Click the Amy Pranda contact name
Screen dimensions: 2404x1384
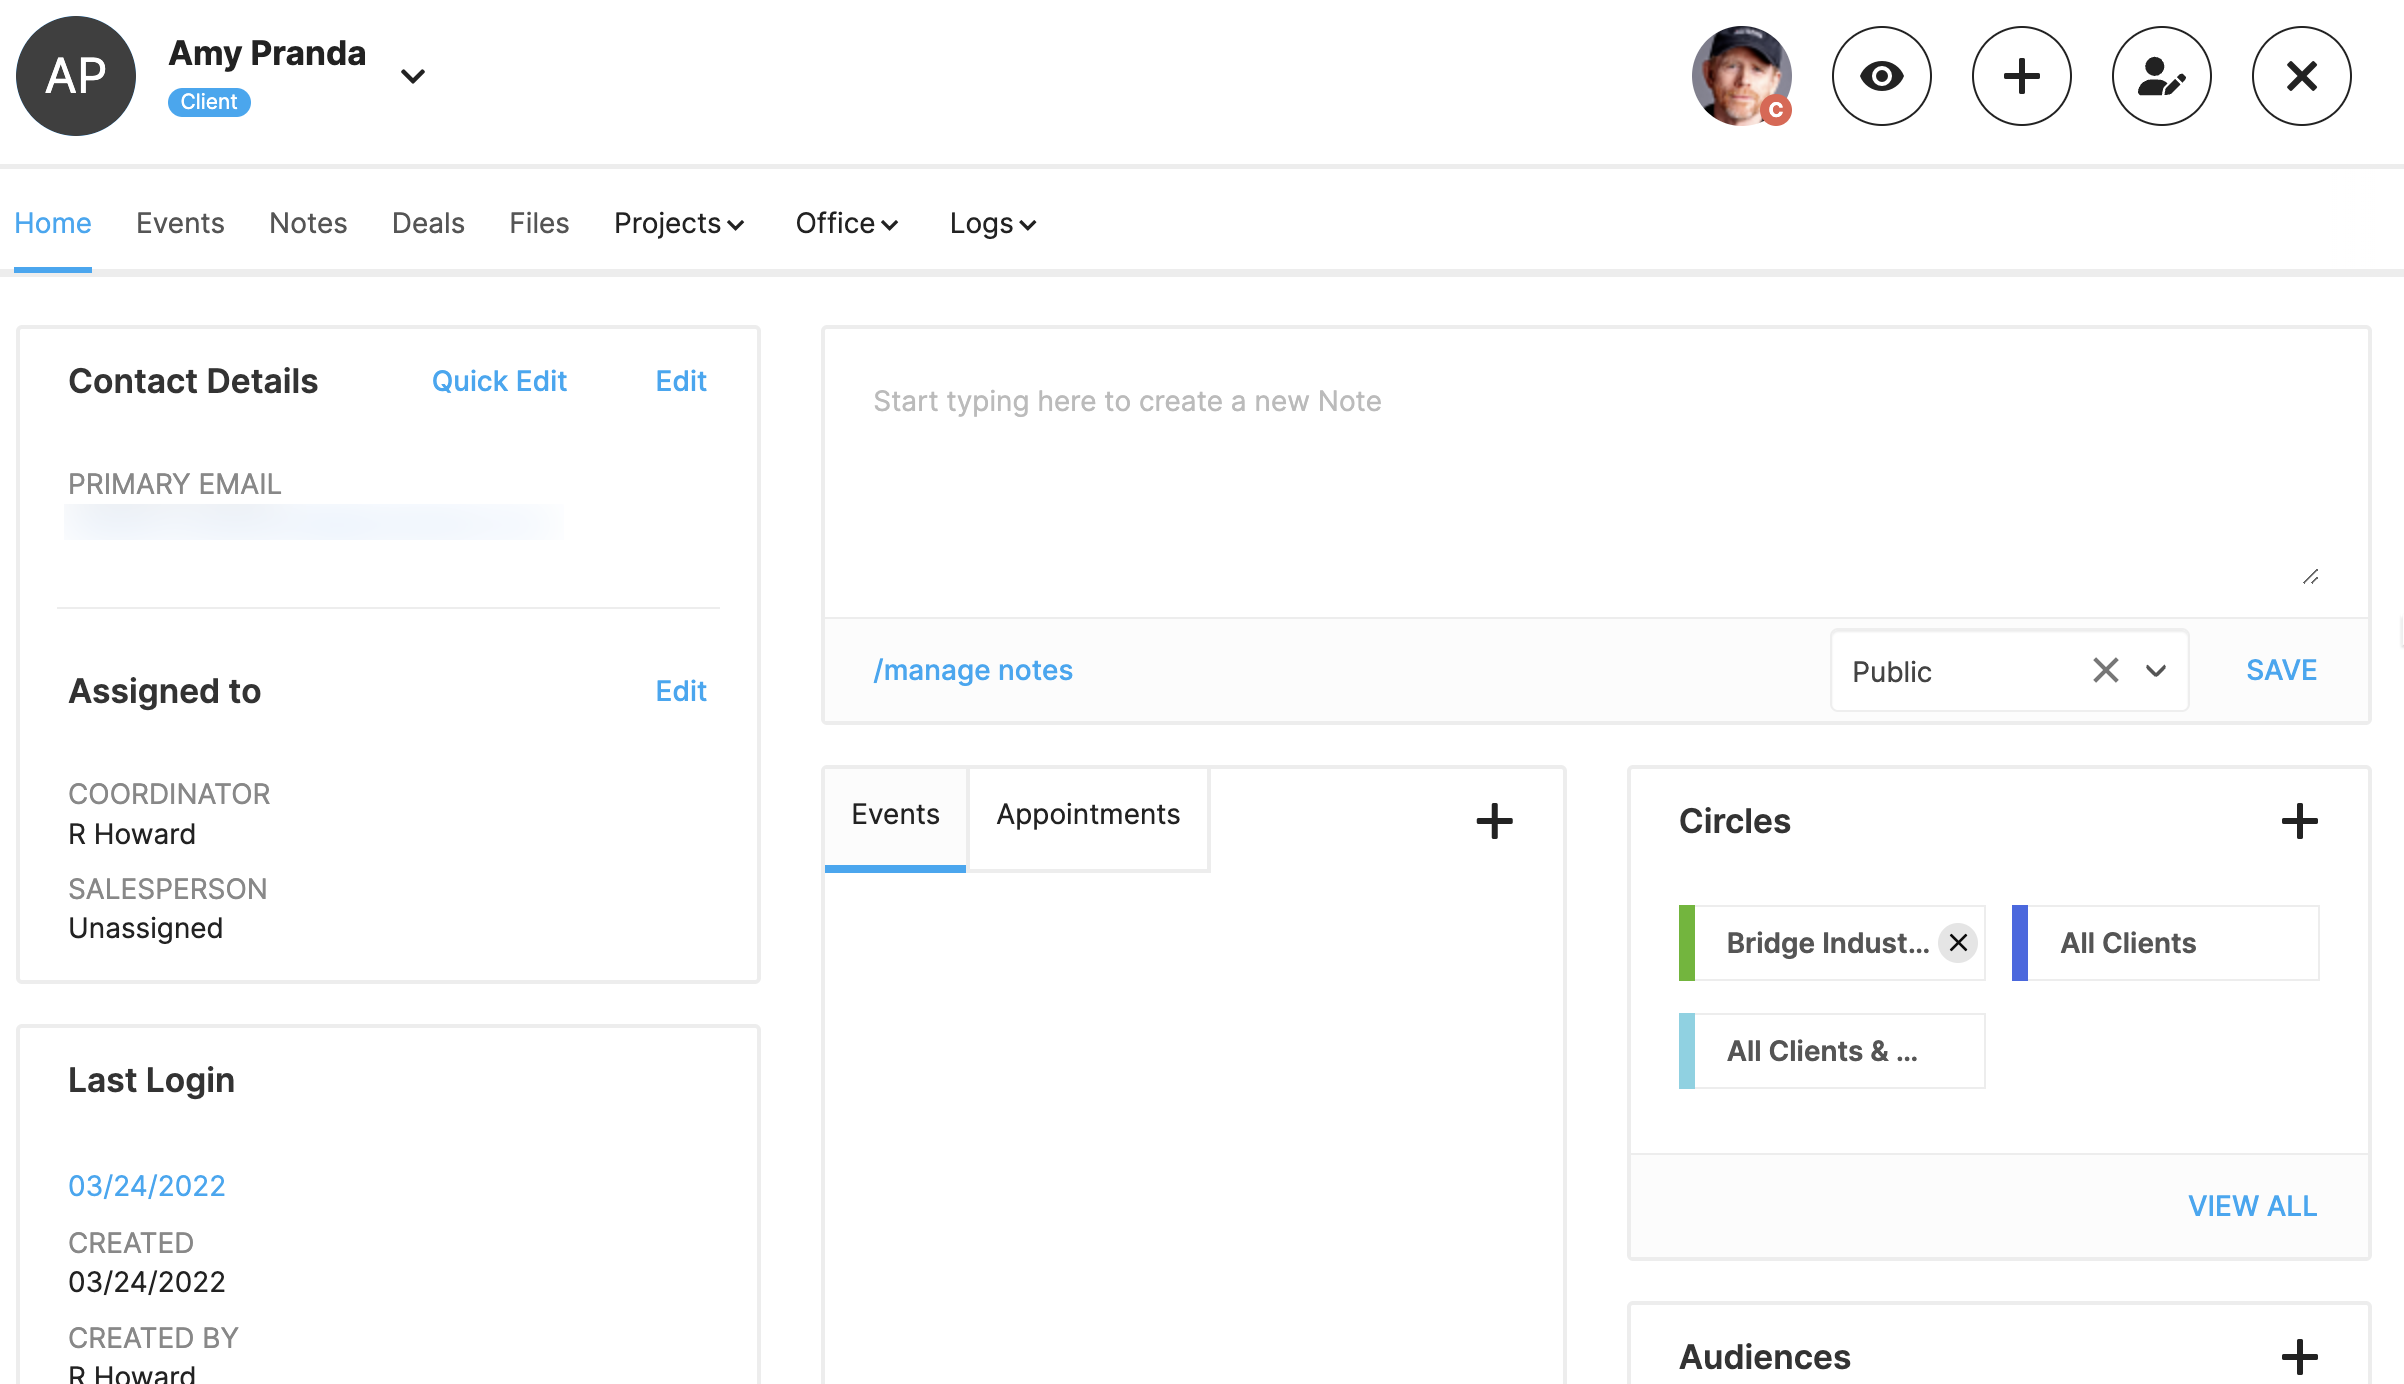tap(267, 53)
